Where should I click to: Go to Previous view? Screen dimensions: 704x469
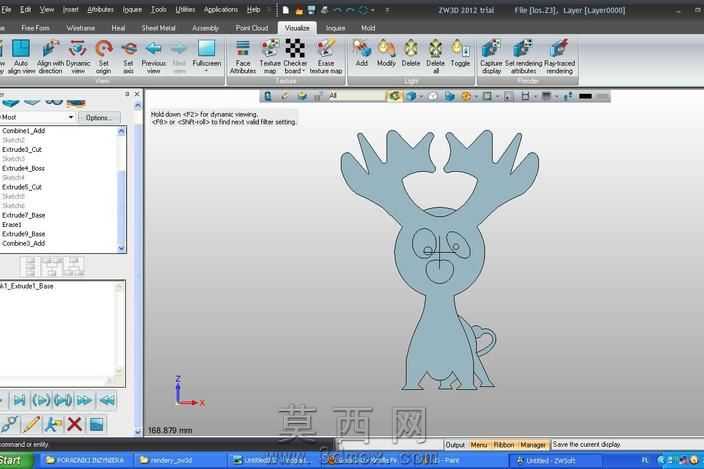(x=154, y=57)
